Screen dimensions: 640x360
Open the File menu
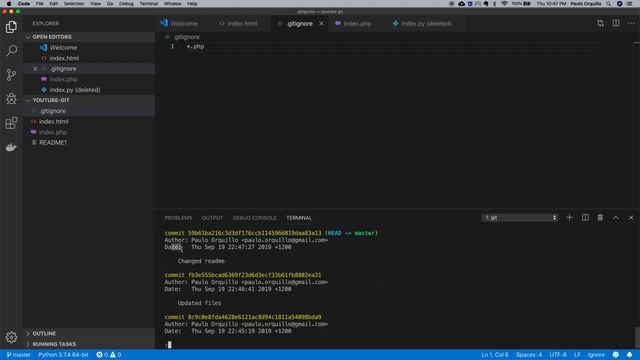tap(40, 4)
